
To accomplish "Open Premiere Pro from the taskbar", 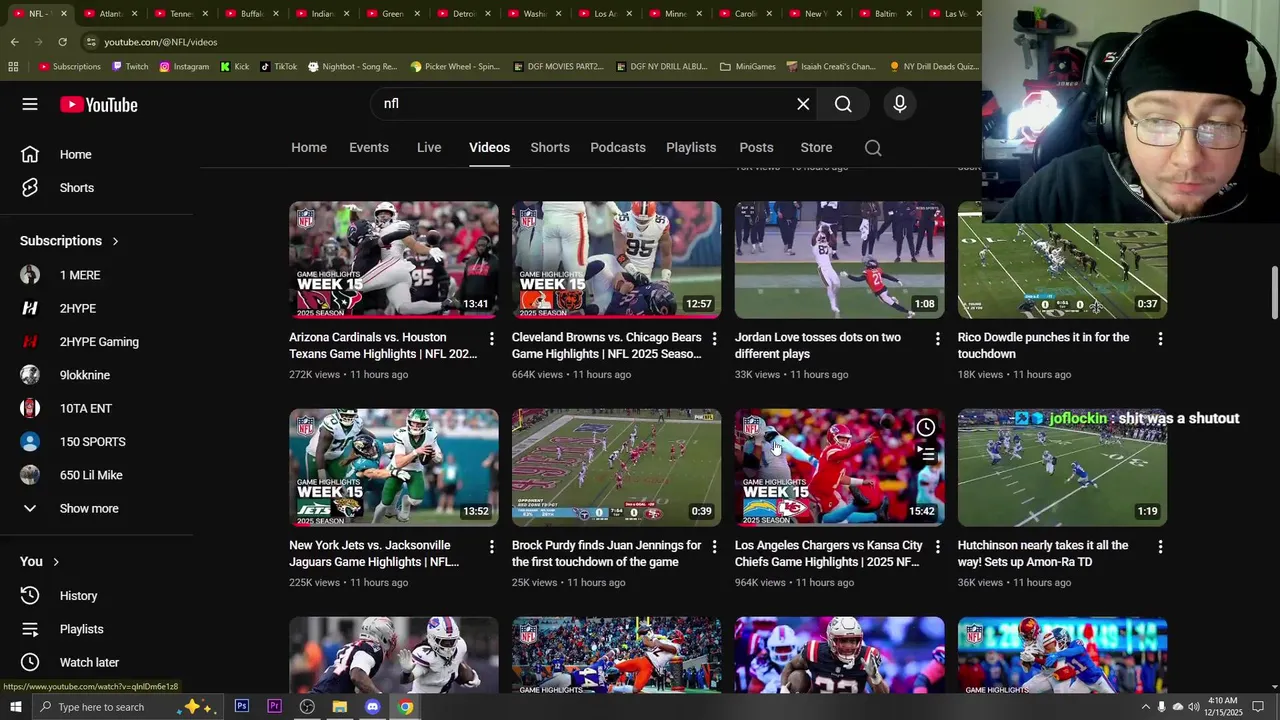I will 274,706.
